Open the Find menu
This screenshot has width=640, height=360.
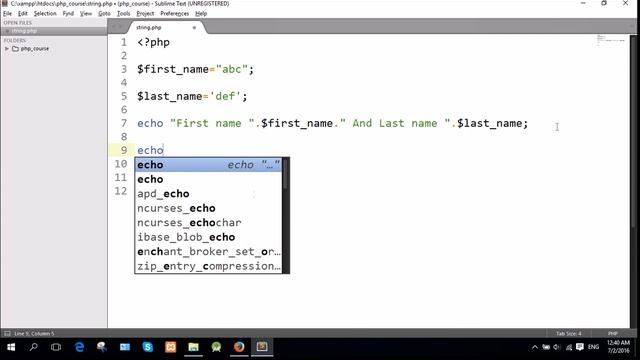68,13
